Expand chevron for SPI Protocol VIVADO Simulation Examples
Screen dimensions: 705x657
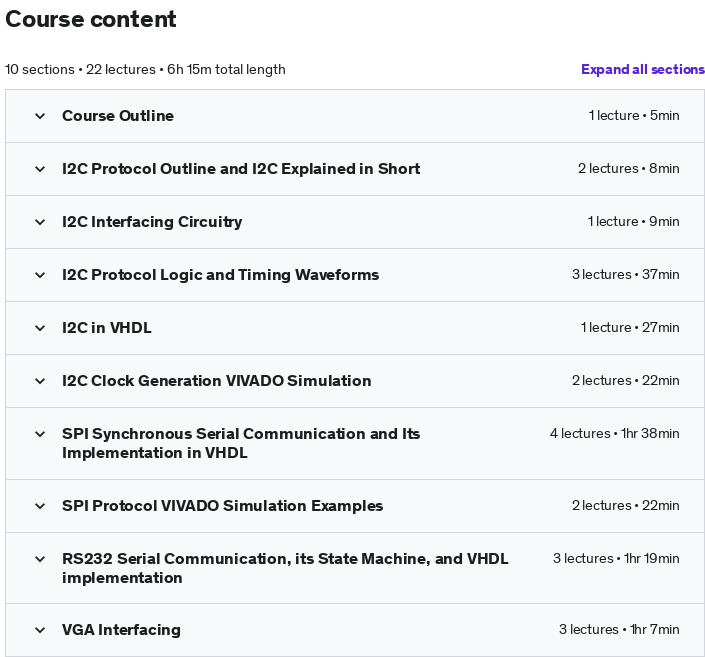tap(40, 506)
